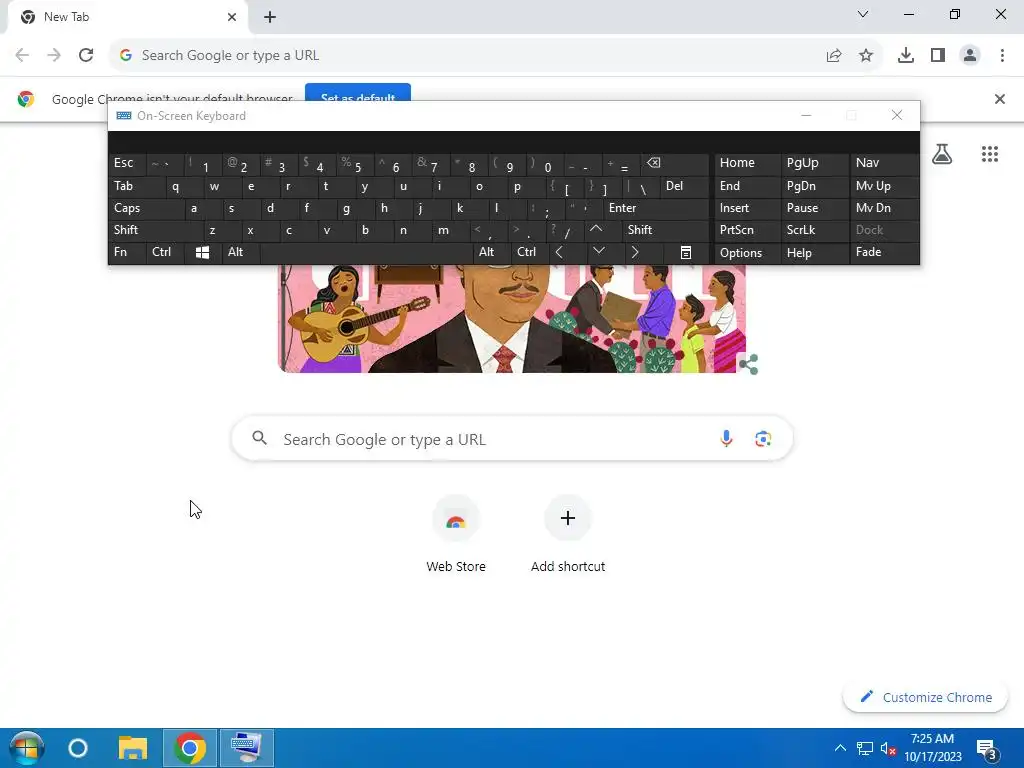This screenshot has height=768, width=1024.
Task: Close the New Tab tab
Action: pos(232,17)
